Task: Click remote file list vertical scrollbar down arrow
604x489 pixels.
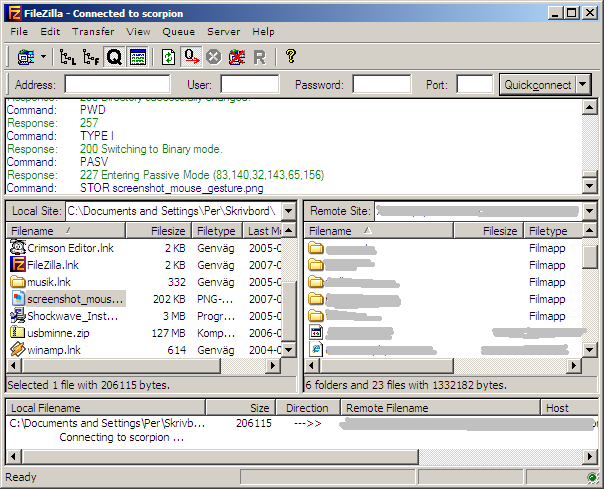Action: pyautogui.click(x=590, y=350)
